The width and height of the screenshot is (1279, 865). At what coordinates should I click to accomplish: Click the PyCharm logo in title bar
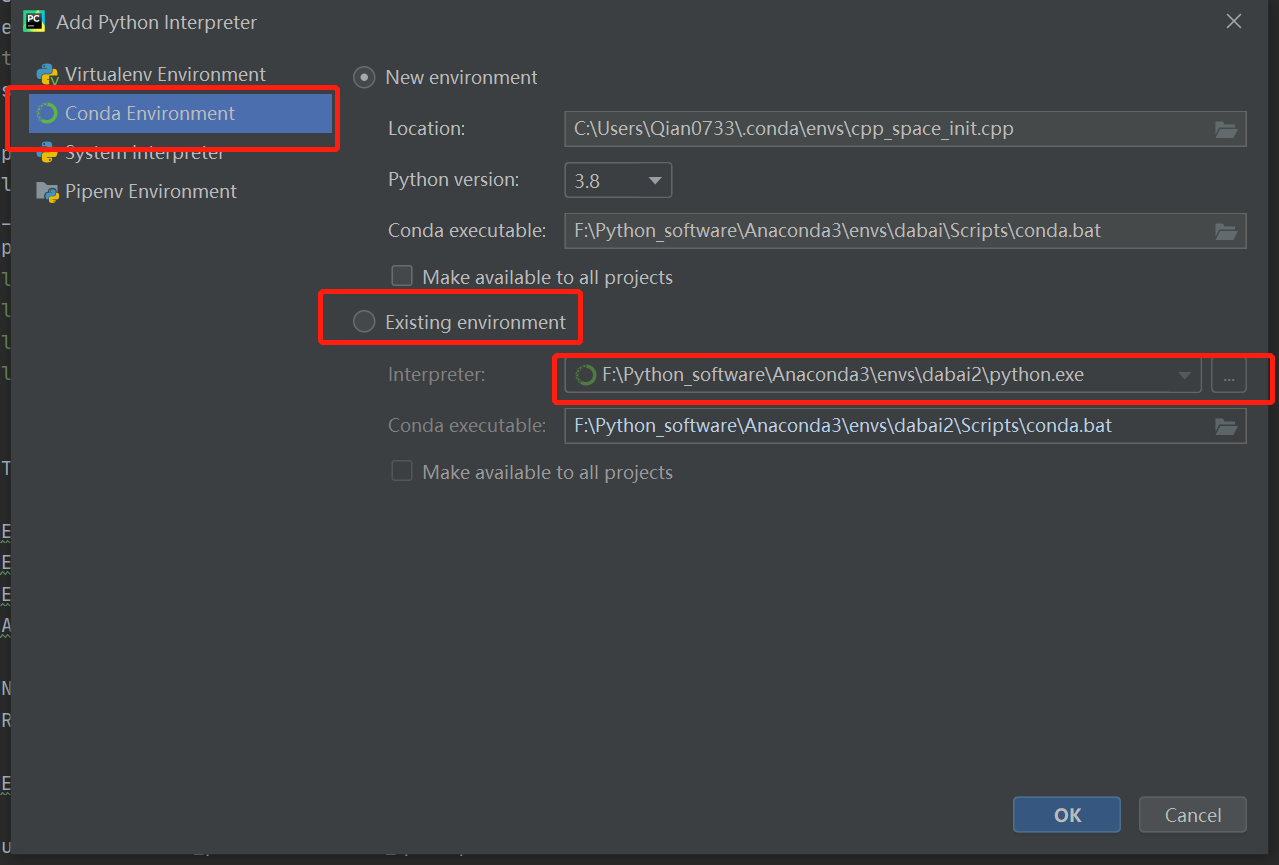34,21
